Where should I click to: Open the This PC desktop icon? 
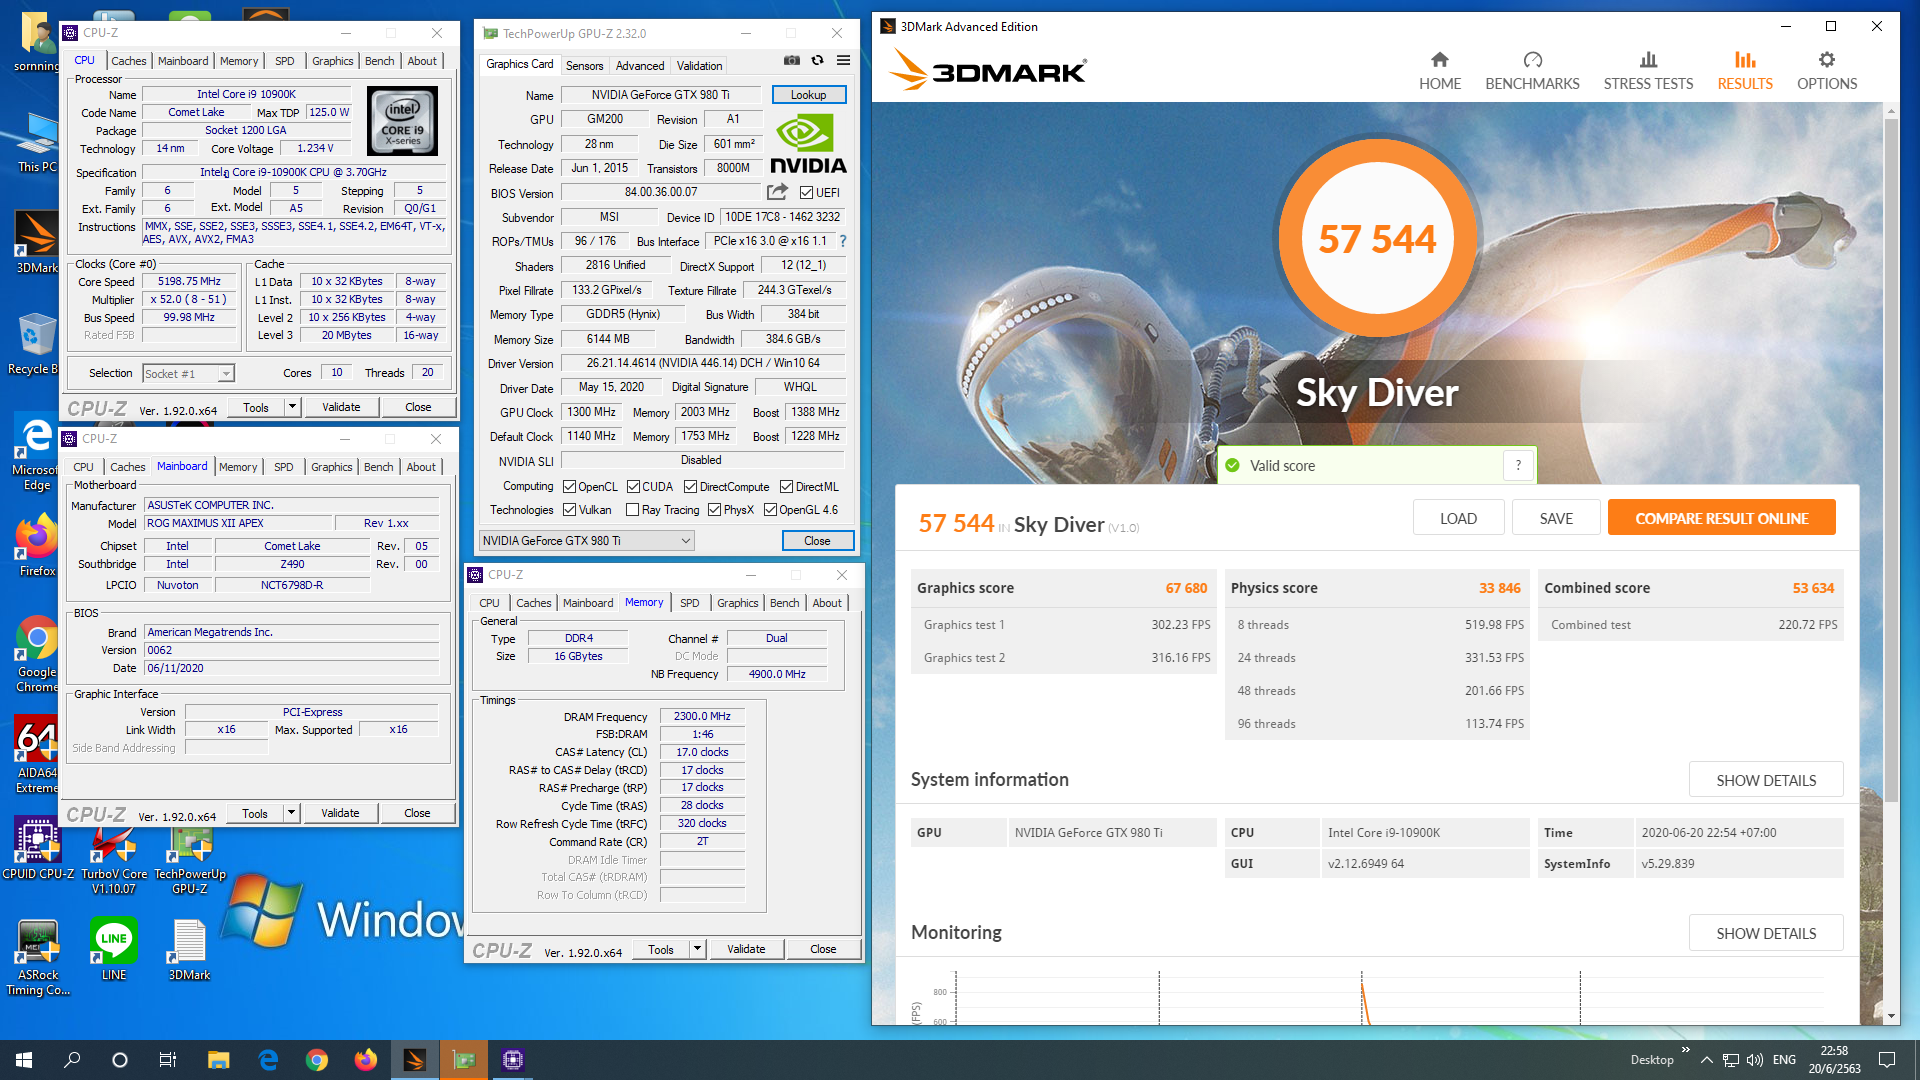coord(37,143)
